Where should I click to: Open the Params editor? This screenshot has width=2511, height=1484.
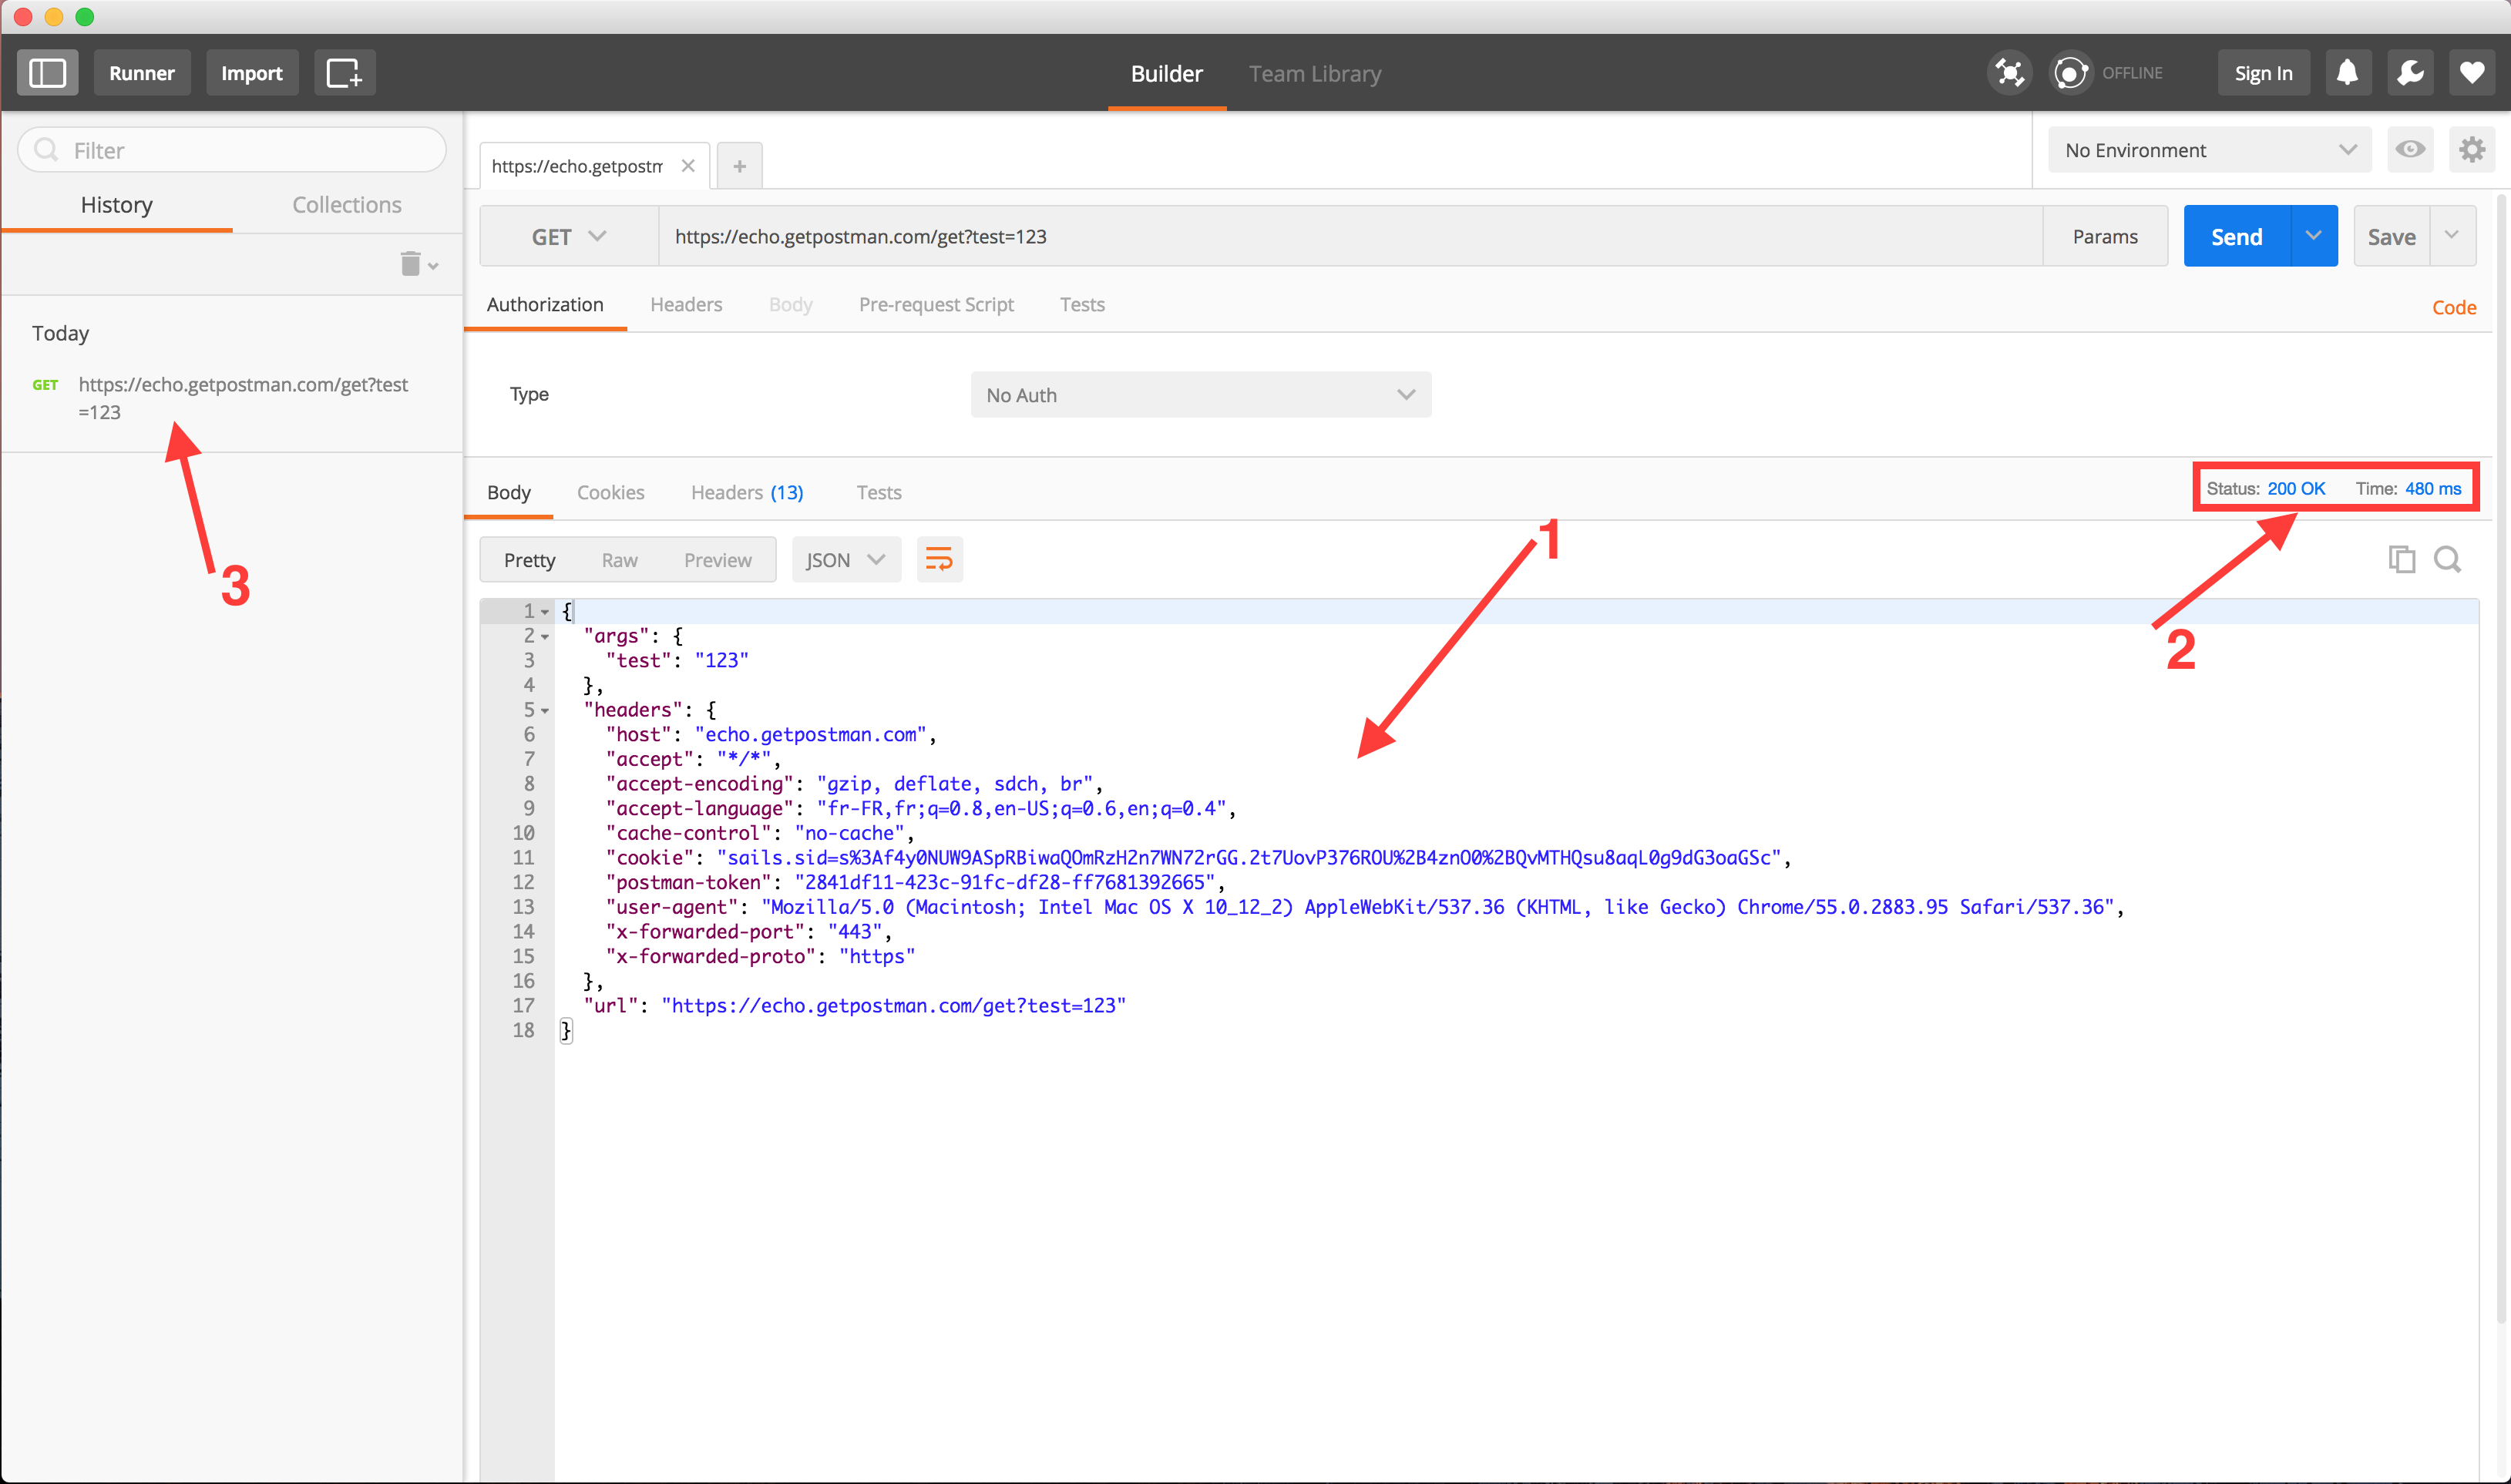(2105, 237)
